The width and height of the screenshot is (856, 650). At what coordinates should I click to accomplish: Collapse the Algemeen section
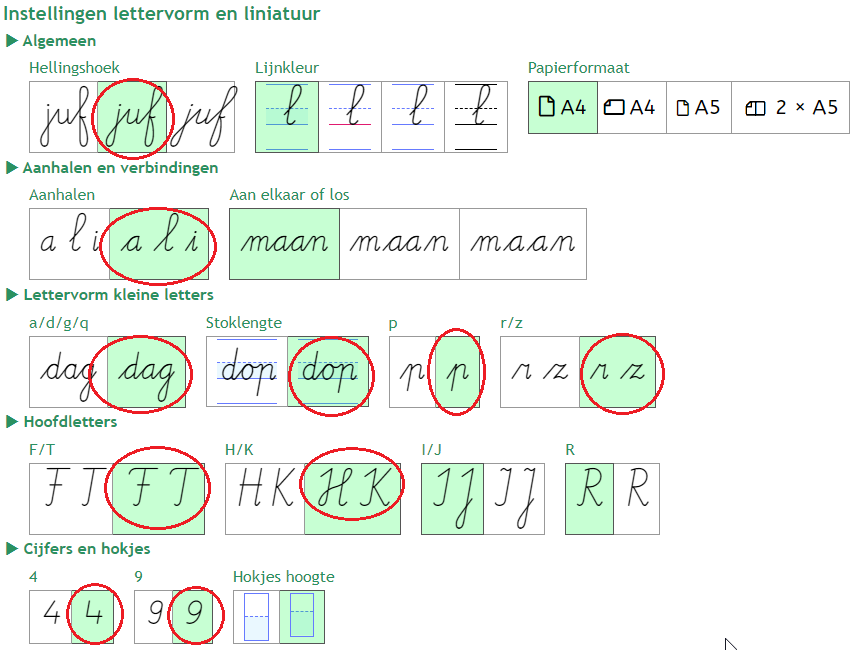tap(12, 41)
